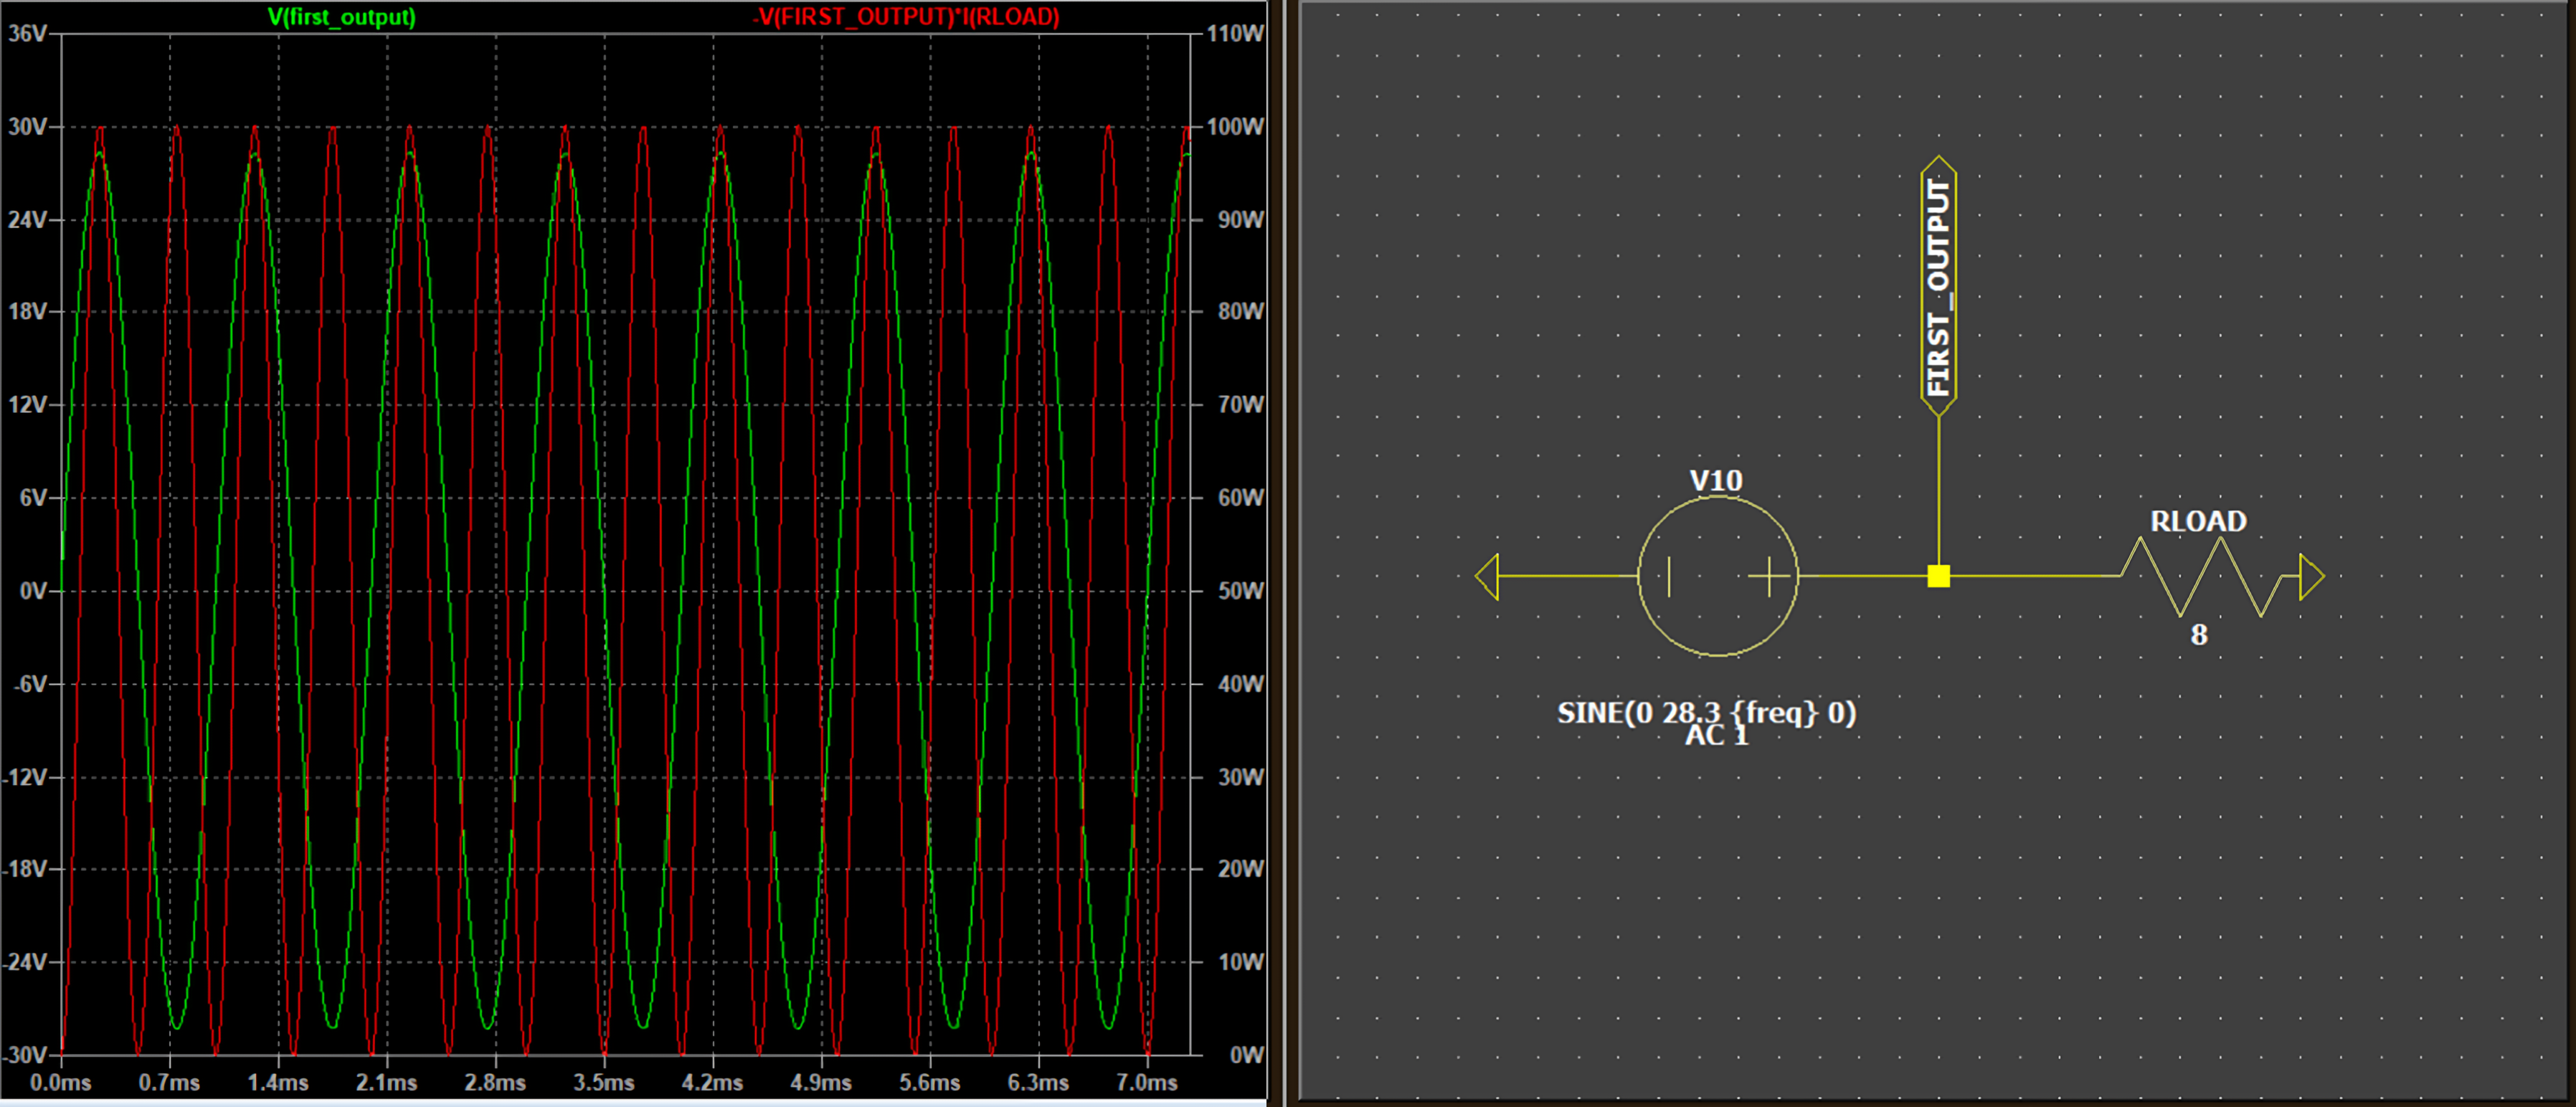This screenshot has height=1107, width=2576.
Task: Click the FIRST_OUTPUT net label flag
Action: pos(1939,286)
